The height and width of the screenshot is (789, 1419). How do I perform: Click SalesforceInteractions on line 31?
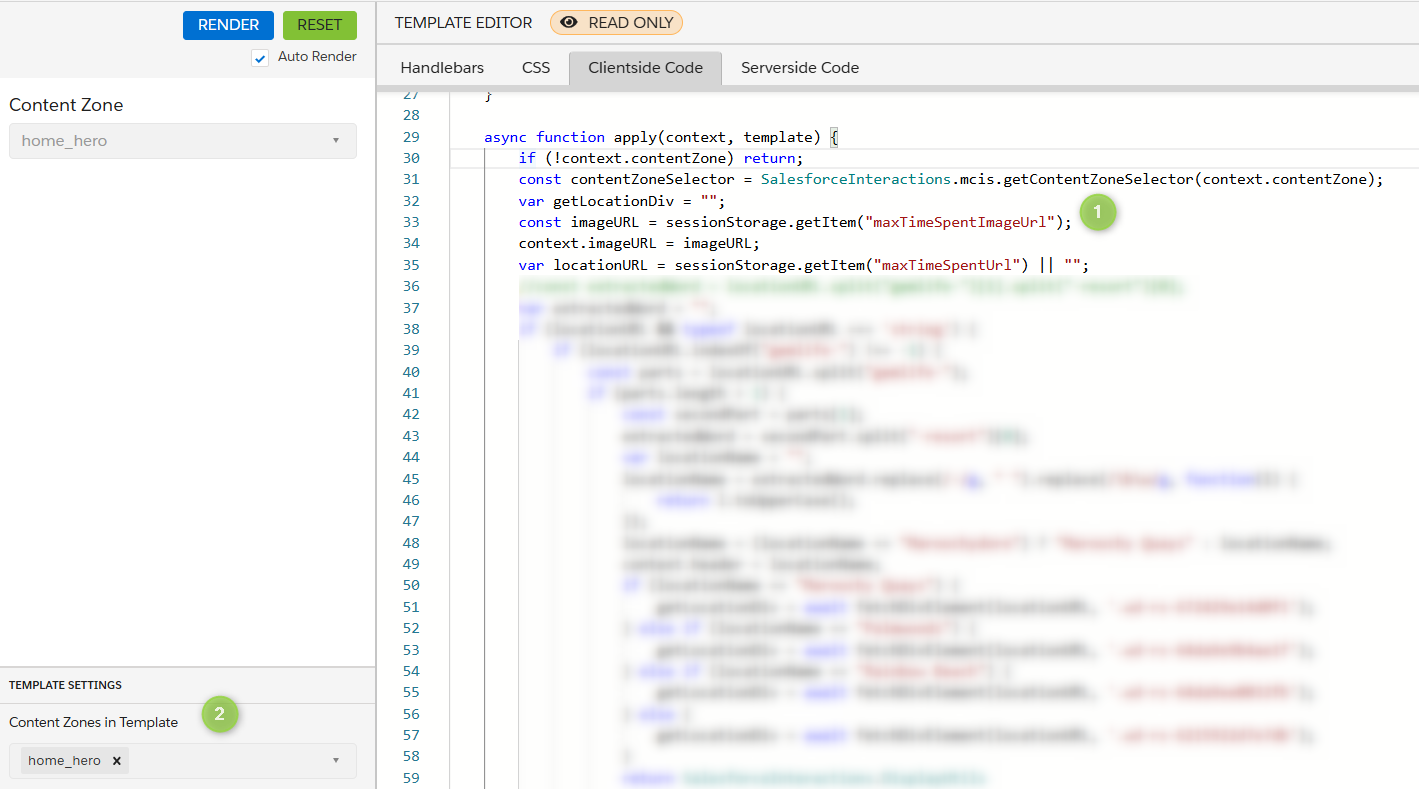pos(856,180)
